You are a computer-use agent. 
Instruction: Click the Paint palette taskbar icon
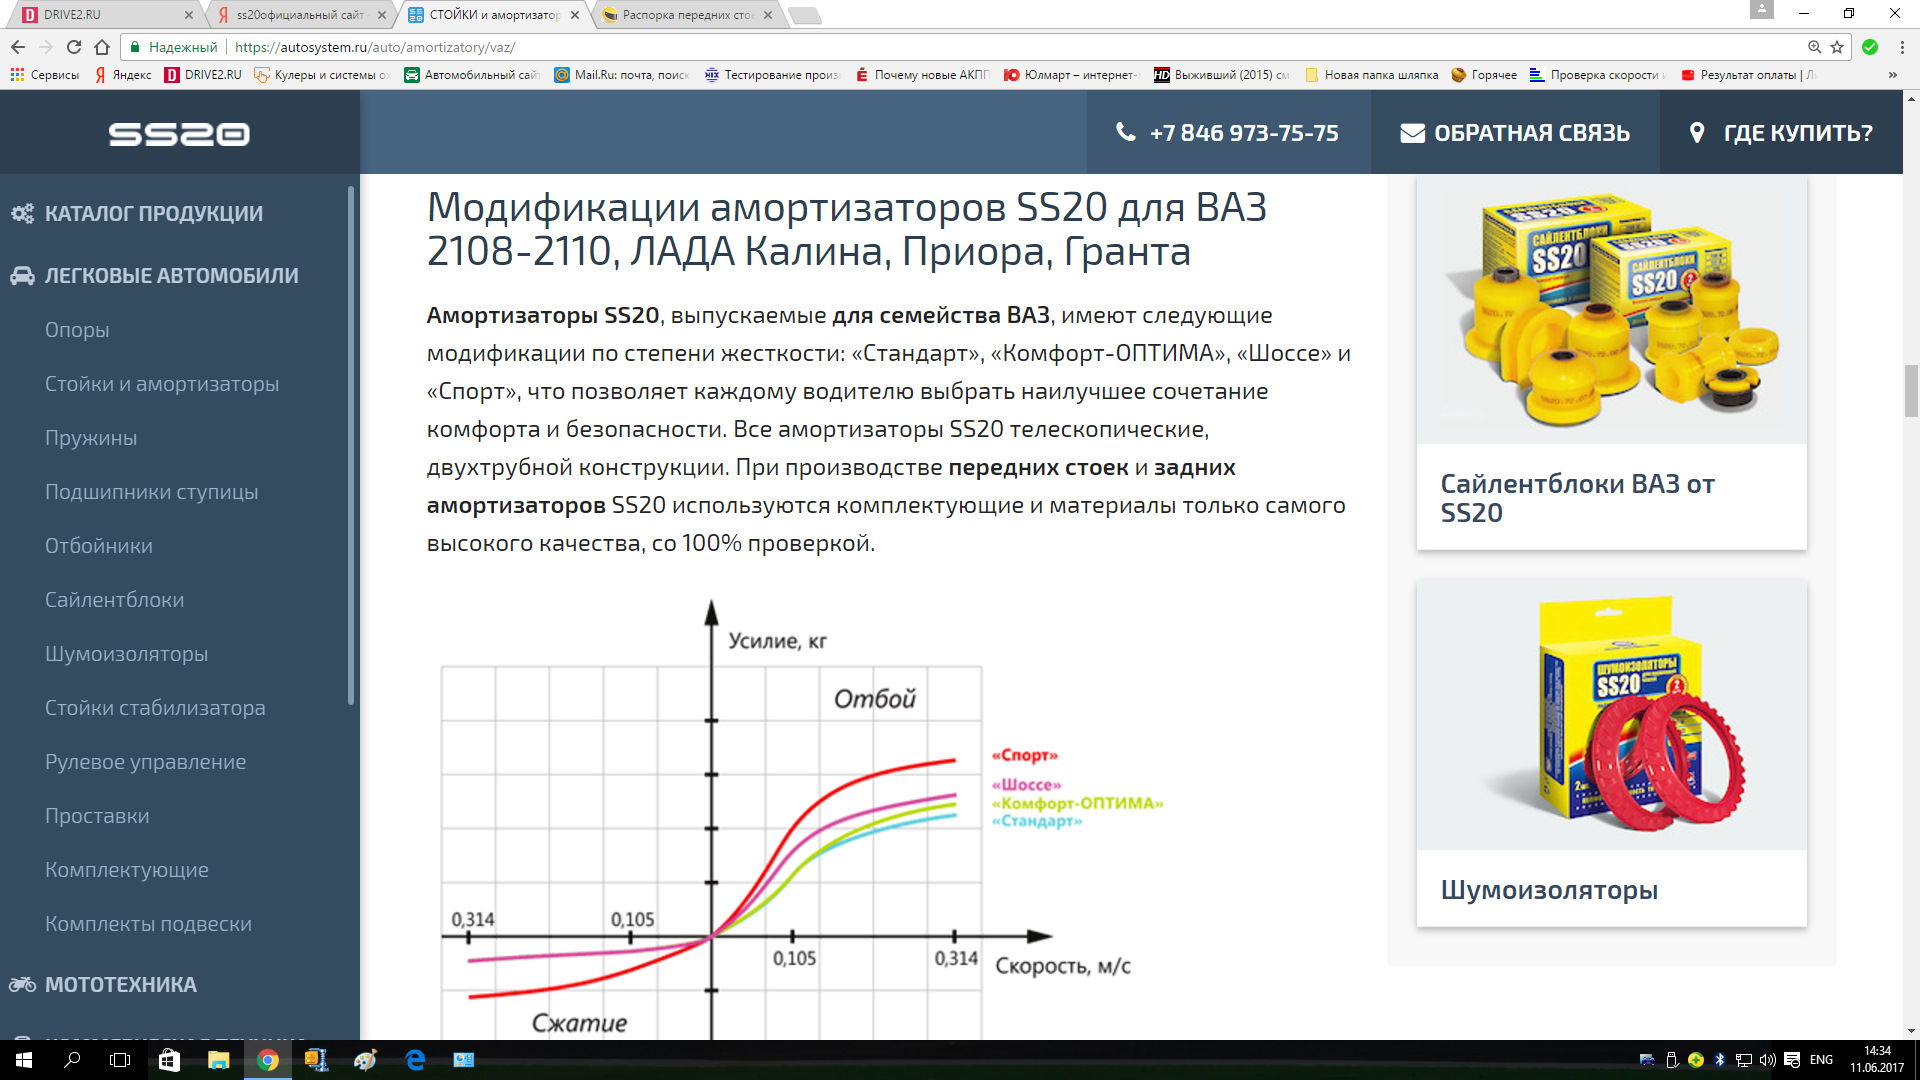click(x=366, y=1060)
